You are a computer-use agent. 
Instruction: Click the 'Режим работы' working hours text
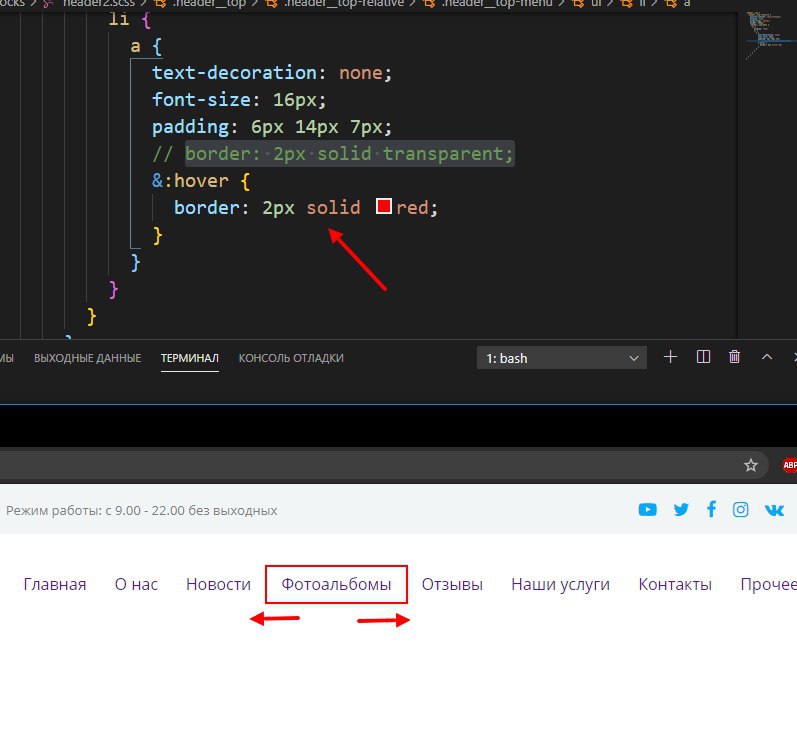[141, 510]
